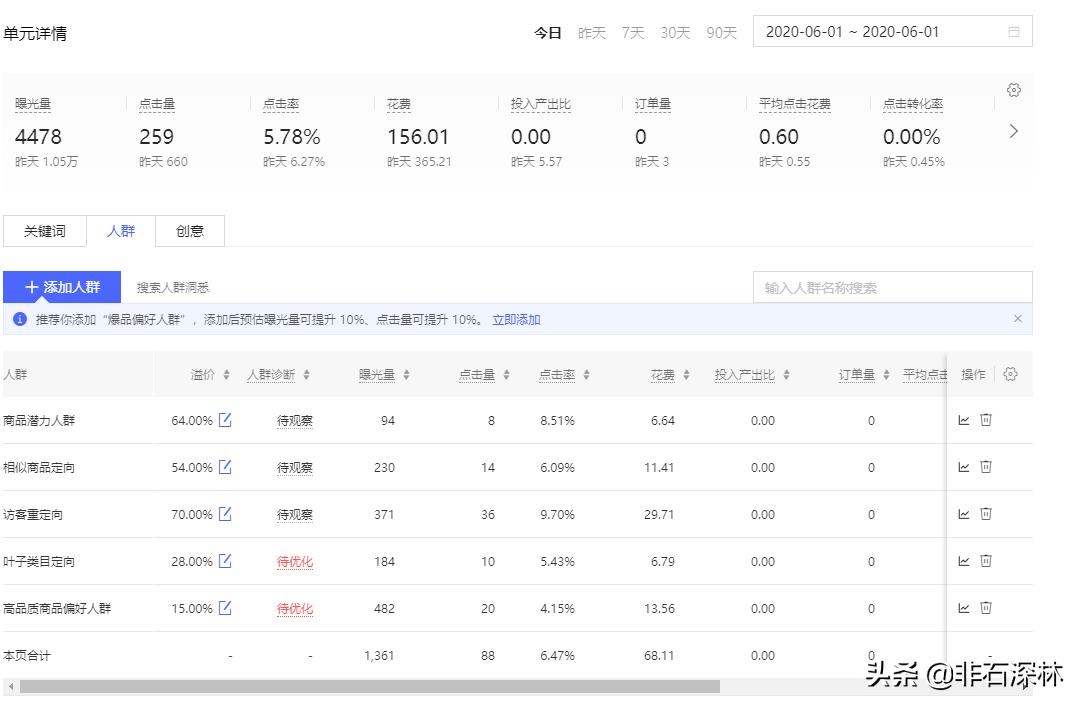Switch to the 关键词 tab
1084x709 pixels.
tap(45, 231)
